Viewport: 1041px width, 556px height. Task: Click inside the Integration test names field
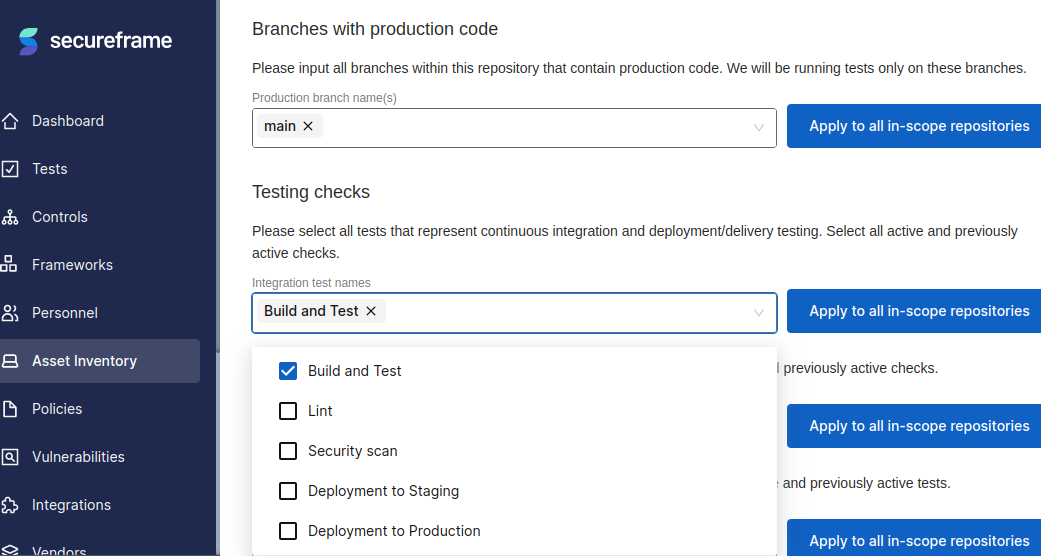(x=514, y=312)
